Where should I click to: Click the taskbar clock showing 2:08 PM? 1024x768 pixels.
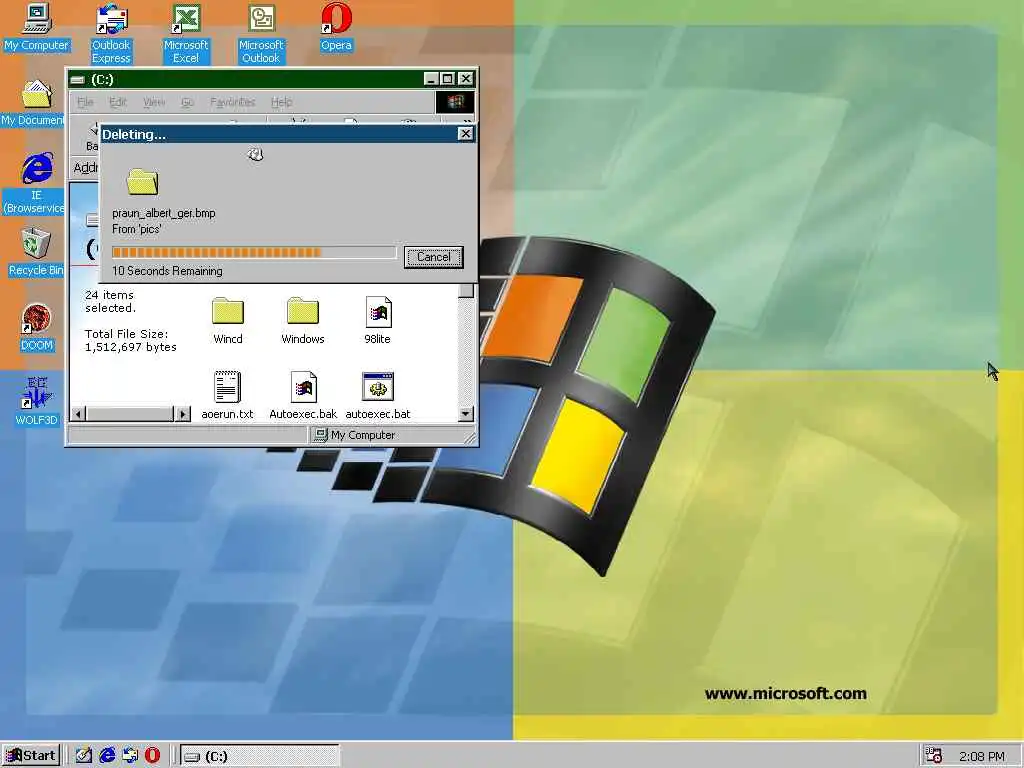click(982, 756)
